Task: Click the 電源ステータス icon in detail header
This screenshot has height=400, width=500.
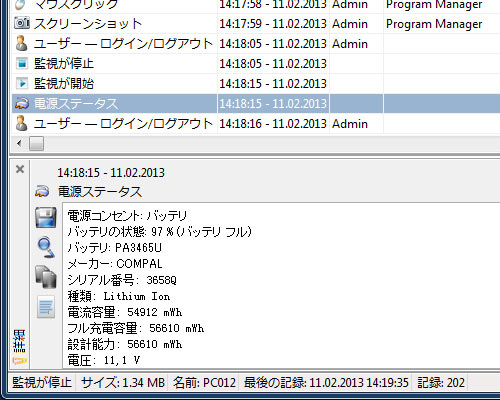Action: (x=42, y=192)
